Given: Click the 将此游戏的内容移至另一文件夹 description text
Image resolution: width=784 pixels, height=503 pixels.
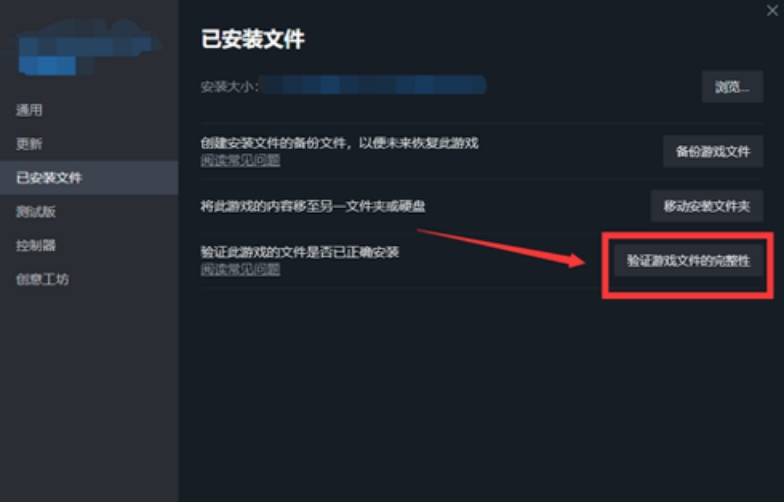Looking at the screenshot, I should point(313,206).
